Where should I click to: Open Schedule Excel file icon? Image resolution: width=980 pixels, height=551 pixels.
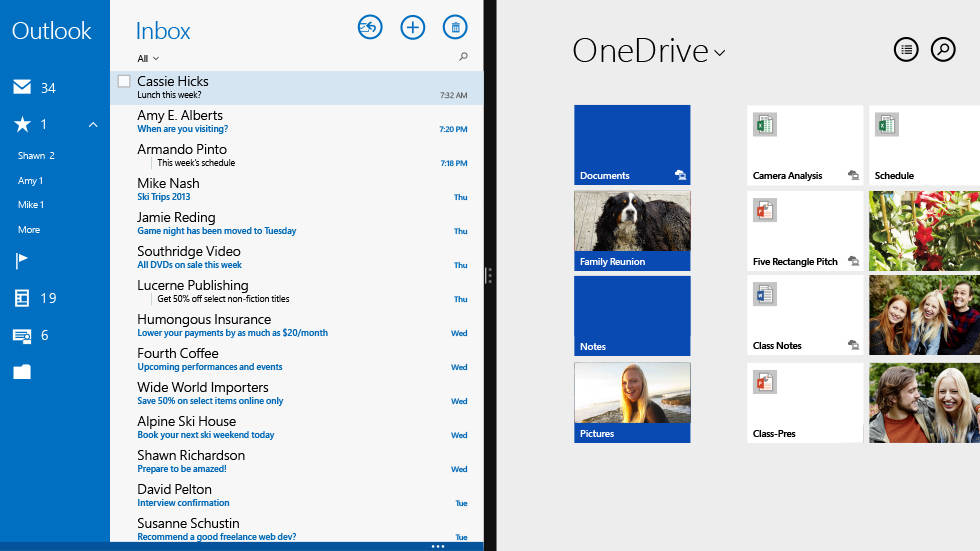tap(886, 125)
